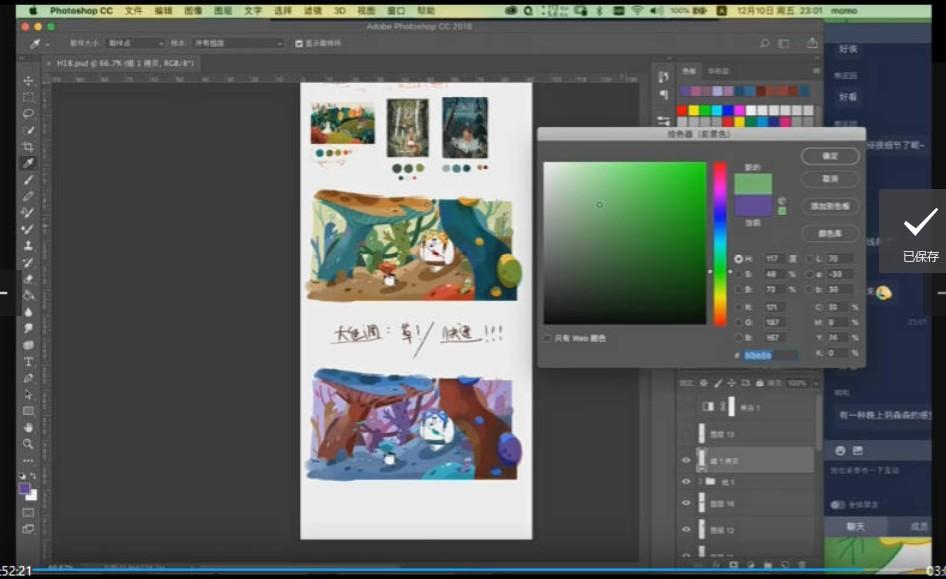Select the Zoom tool
The width and height of the screenshot is (946, 579).
click(28, 443)
